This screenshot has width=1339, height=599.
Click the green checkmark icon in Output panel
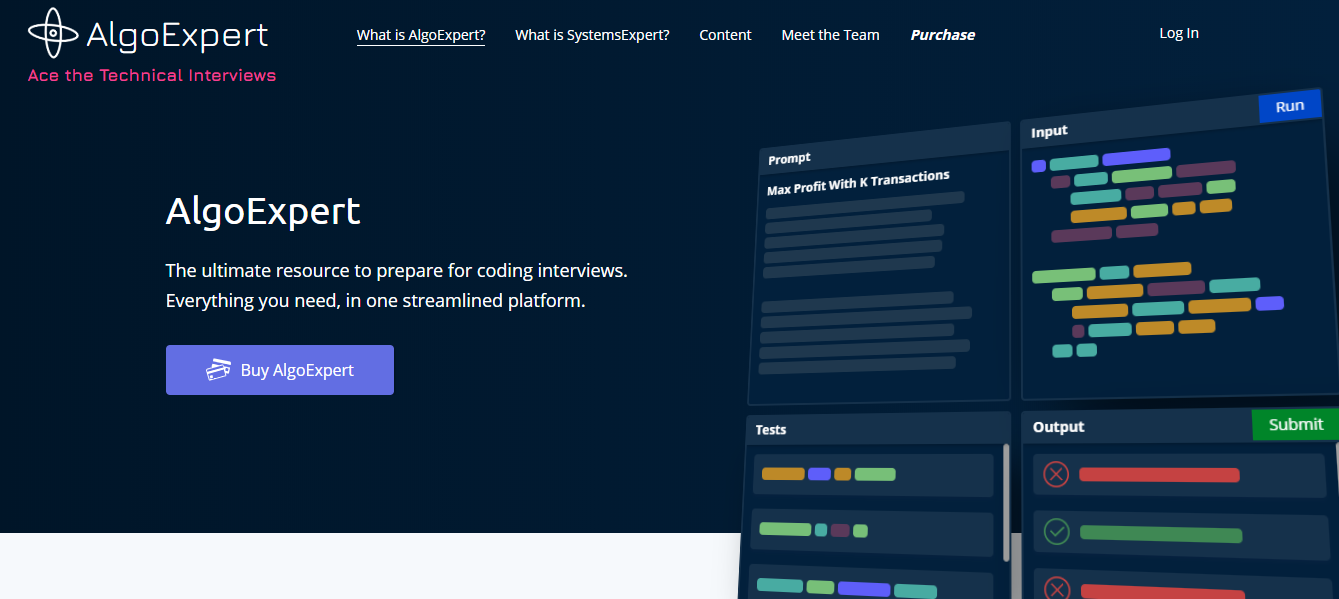(1056, 531)
